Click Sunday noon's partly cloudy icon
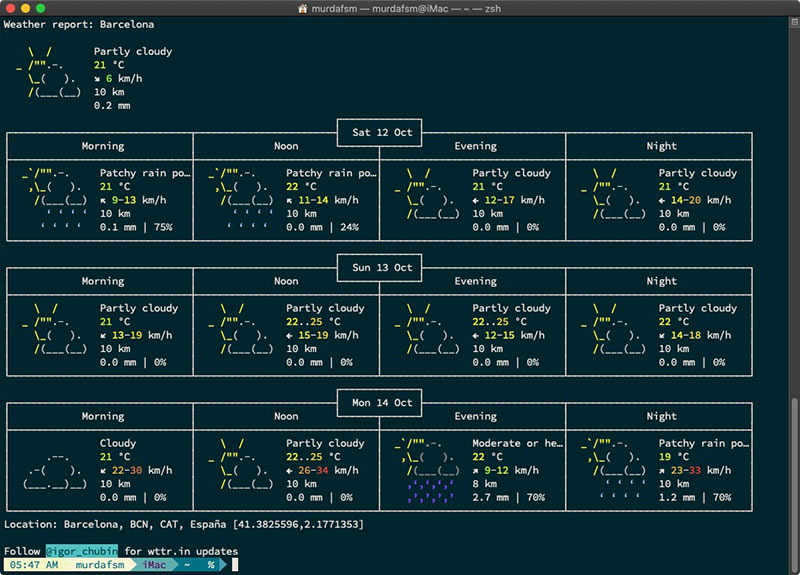Image resolution: width=800 pixels, height=575 pixels. pos(241,328)
